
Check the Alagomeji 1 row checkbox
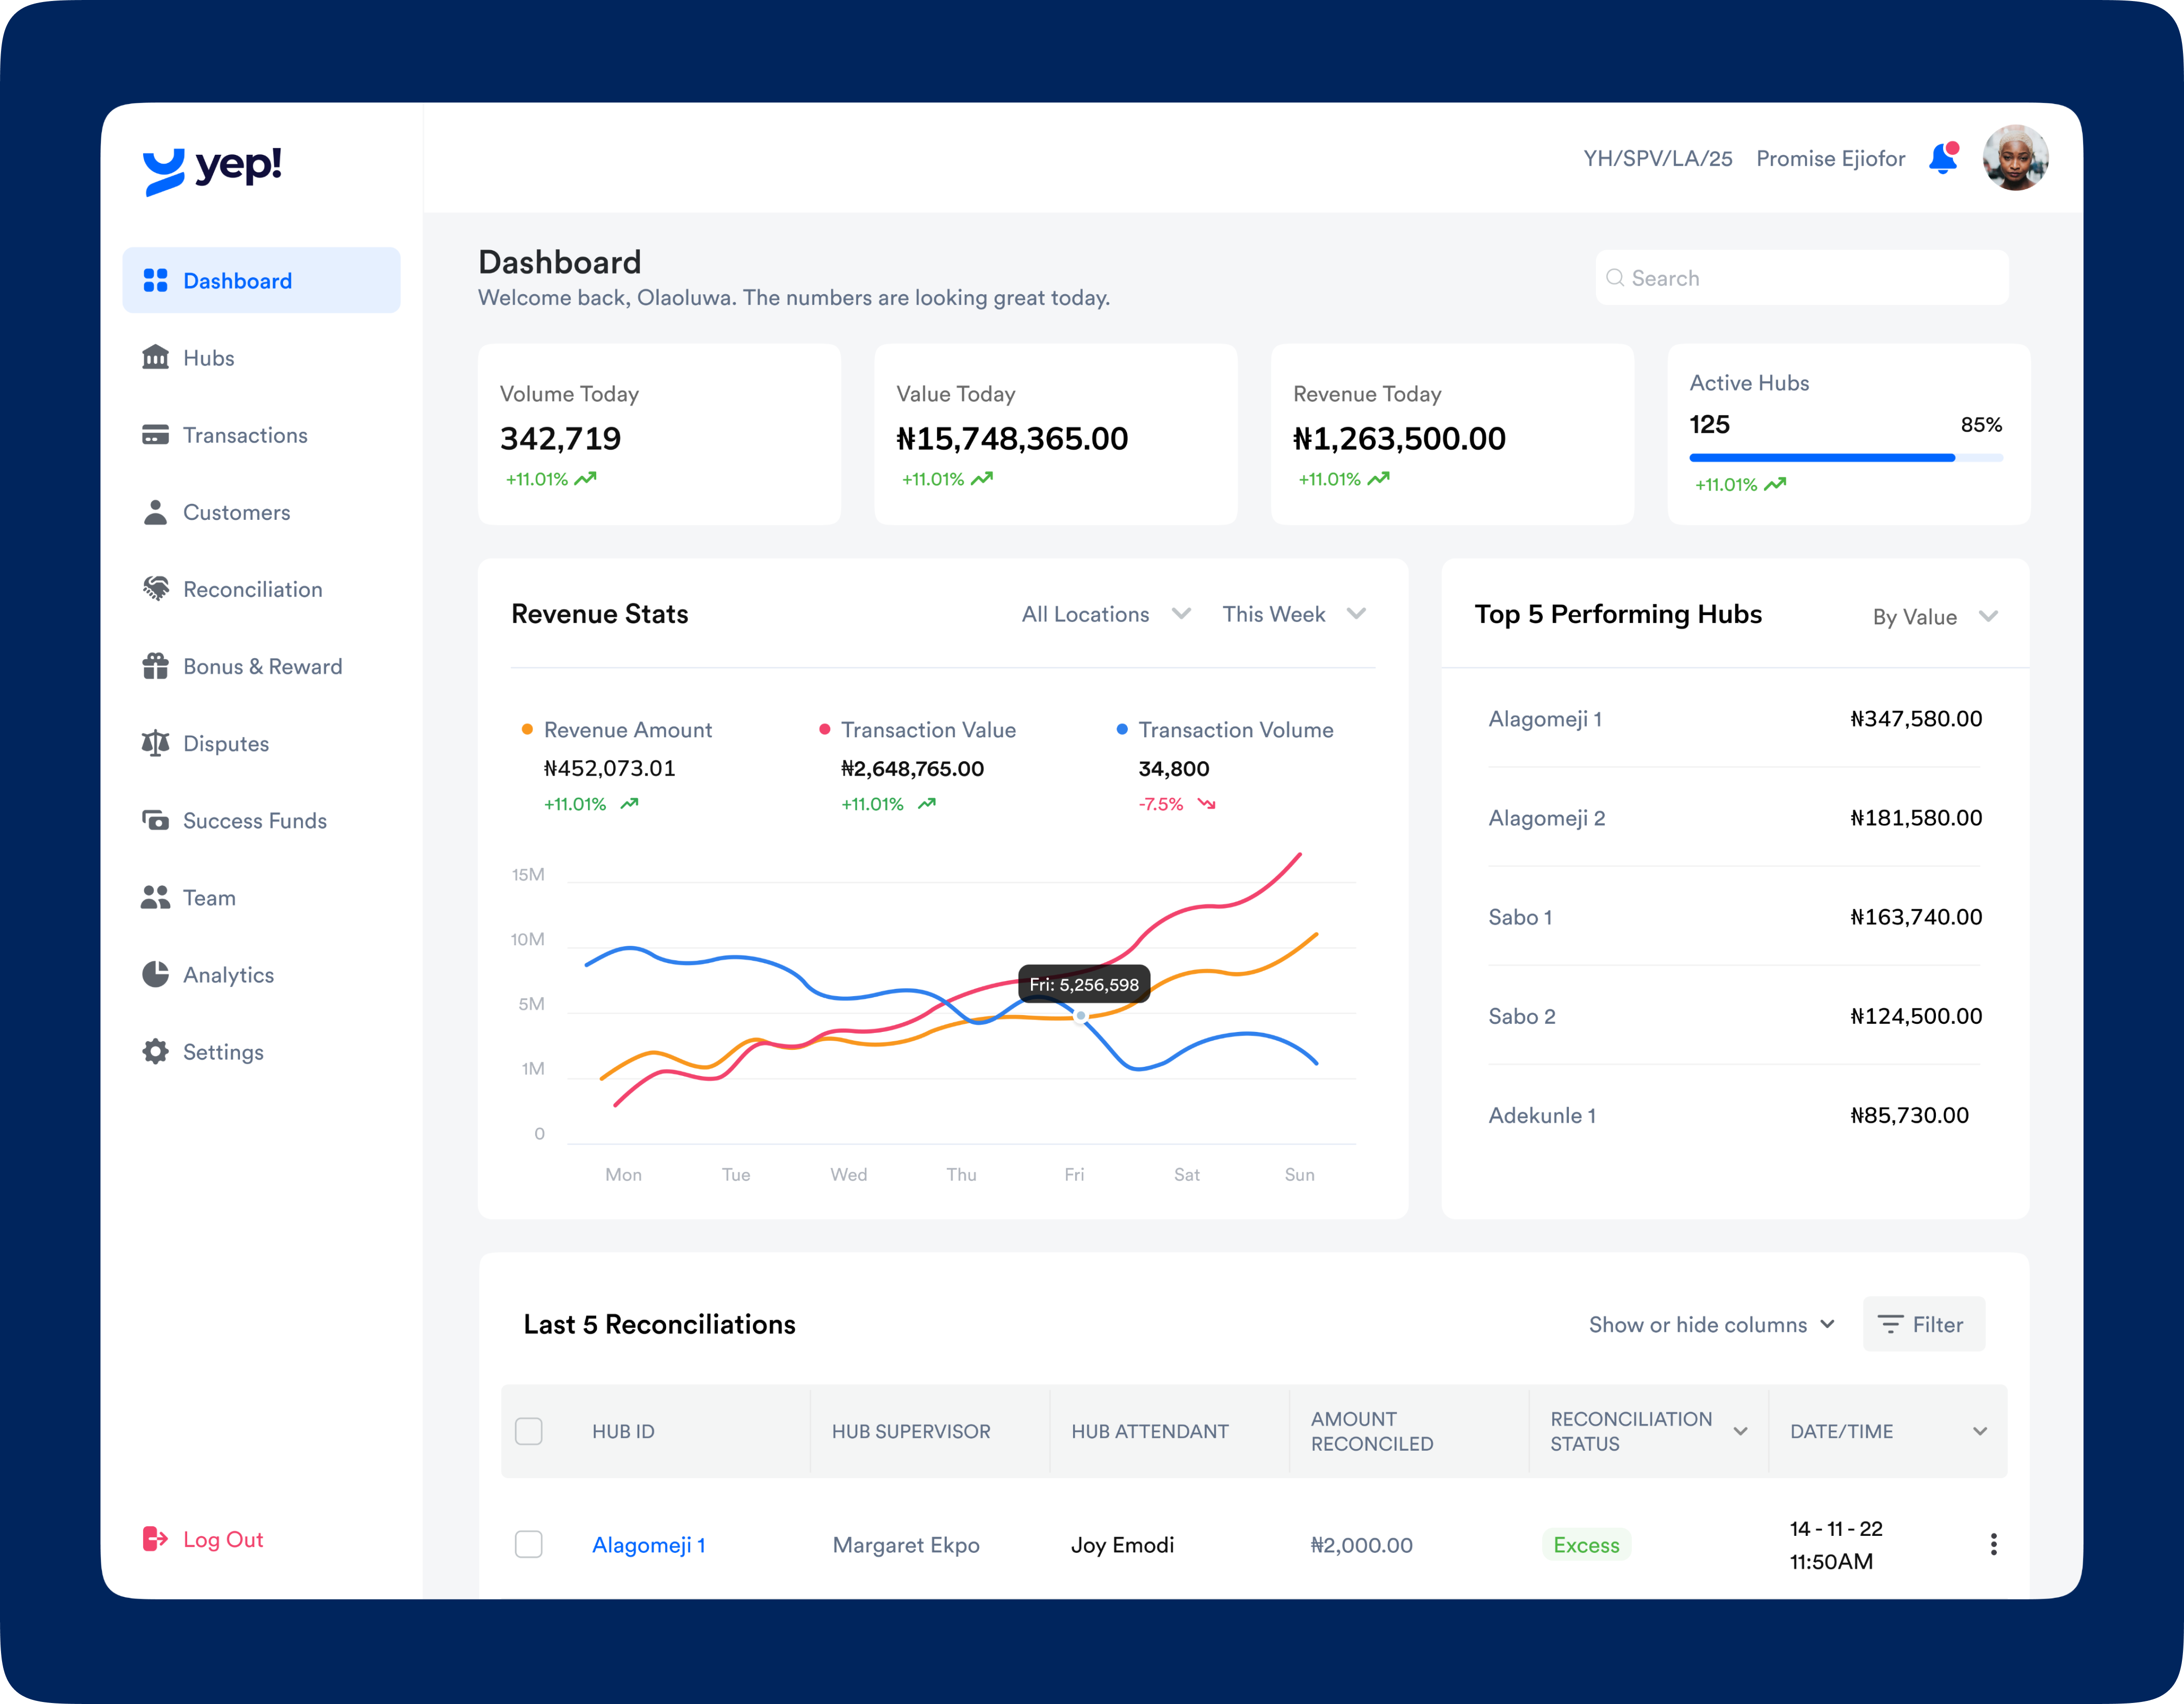click(x=529, y=1544)
